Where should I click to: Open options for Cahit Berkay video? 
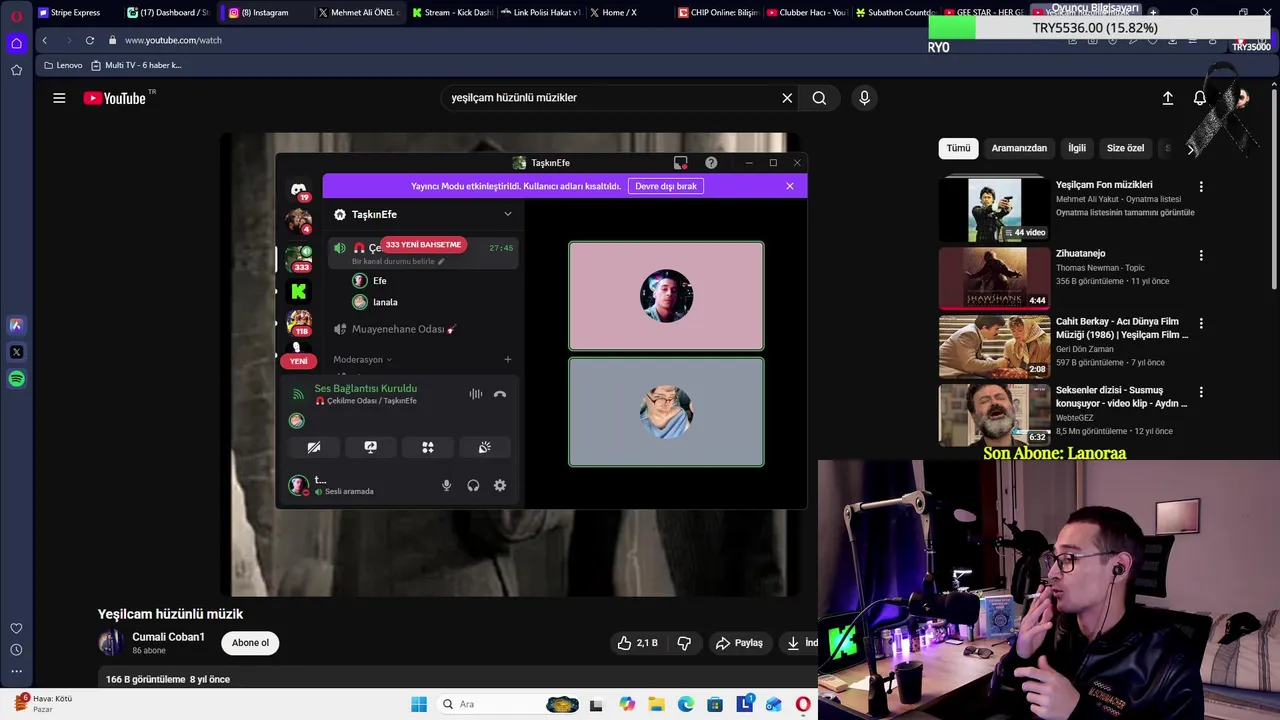pos(1201,324)
